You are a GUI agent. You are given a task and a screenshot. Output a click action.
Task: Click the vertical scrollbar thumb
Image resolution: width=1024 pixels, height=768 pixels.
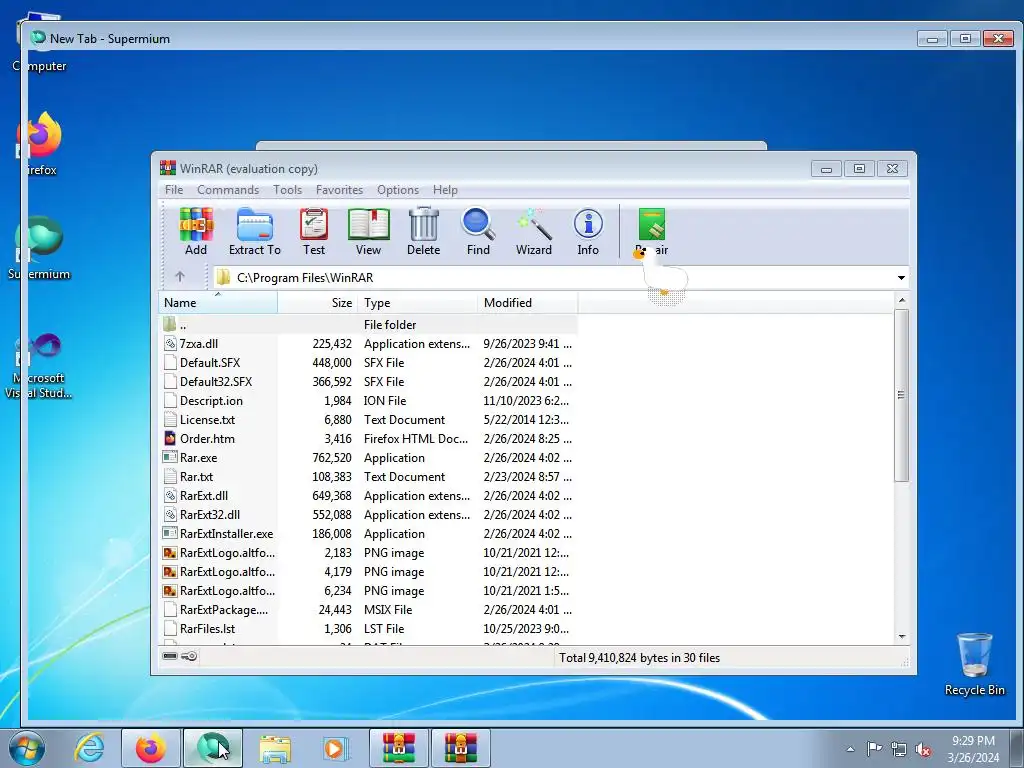click(901, 395)
